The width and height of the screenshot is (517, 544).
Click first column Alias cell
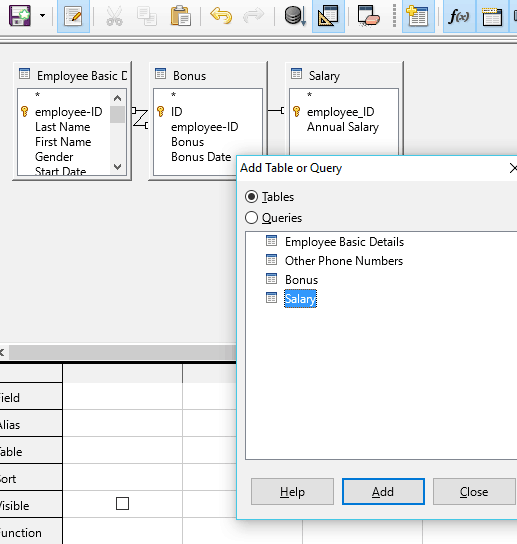click(122, 423)
